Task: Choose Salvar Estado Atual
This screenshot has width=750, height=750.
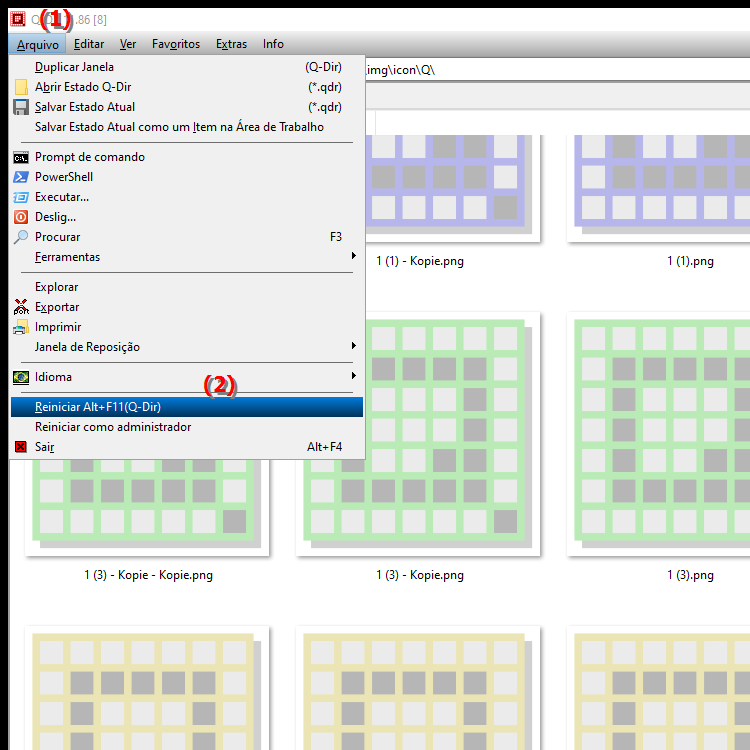Action: 187,107
